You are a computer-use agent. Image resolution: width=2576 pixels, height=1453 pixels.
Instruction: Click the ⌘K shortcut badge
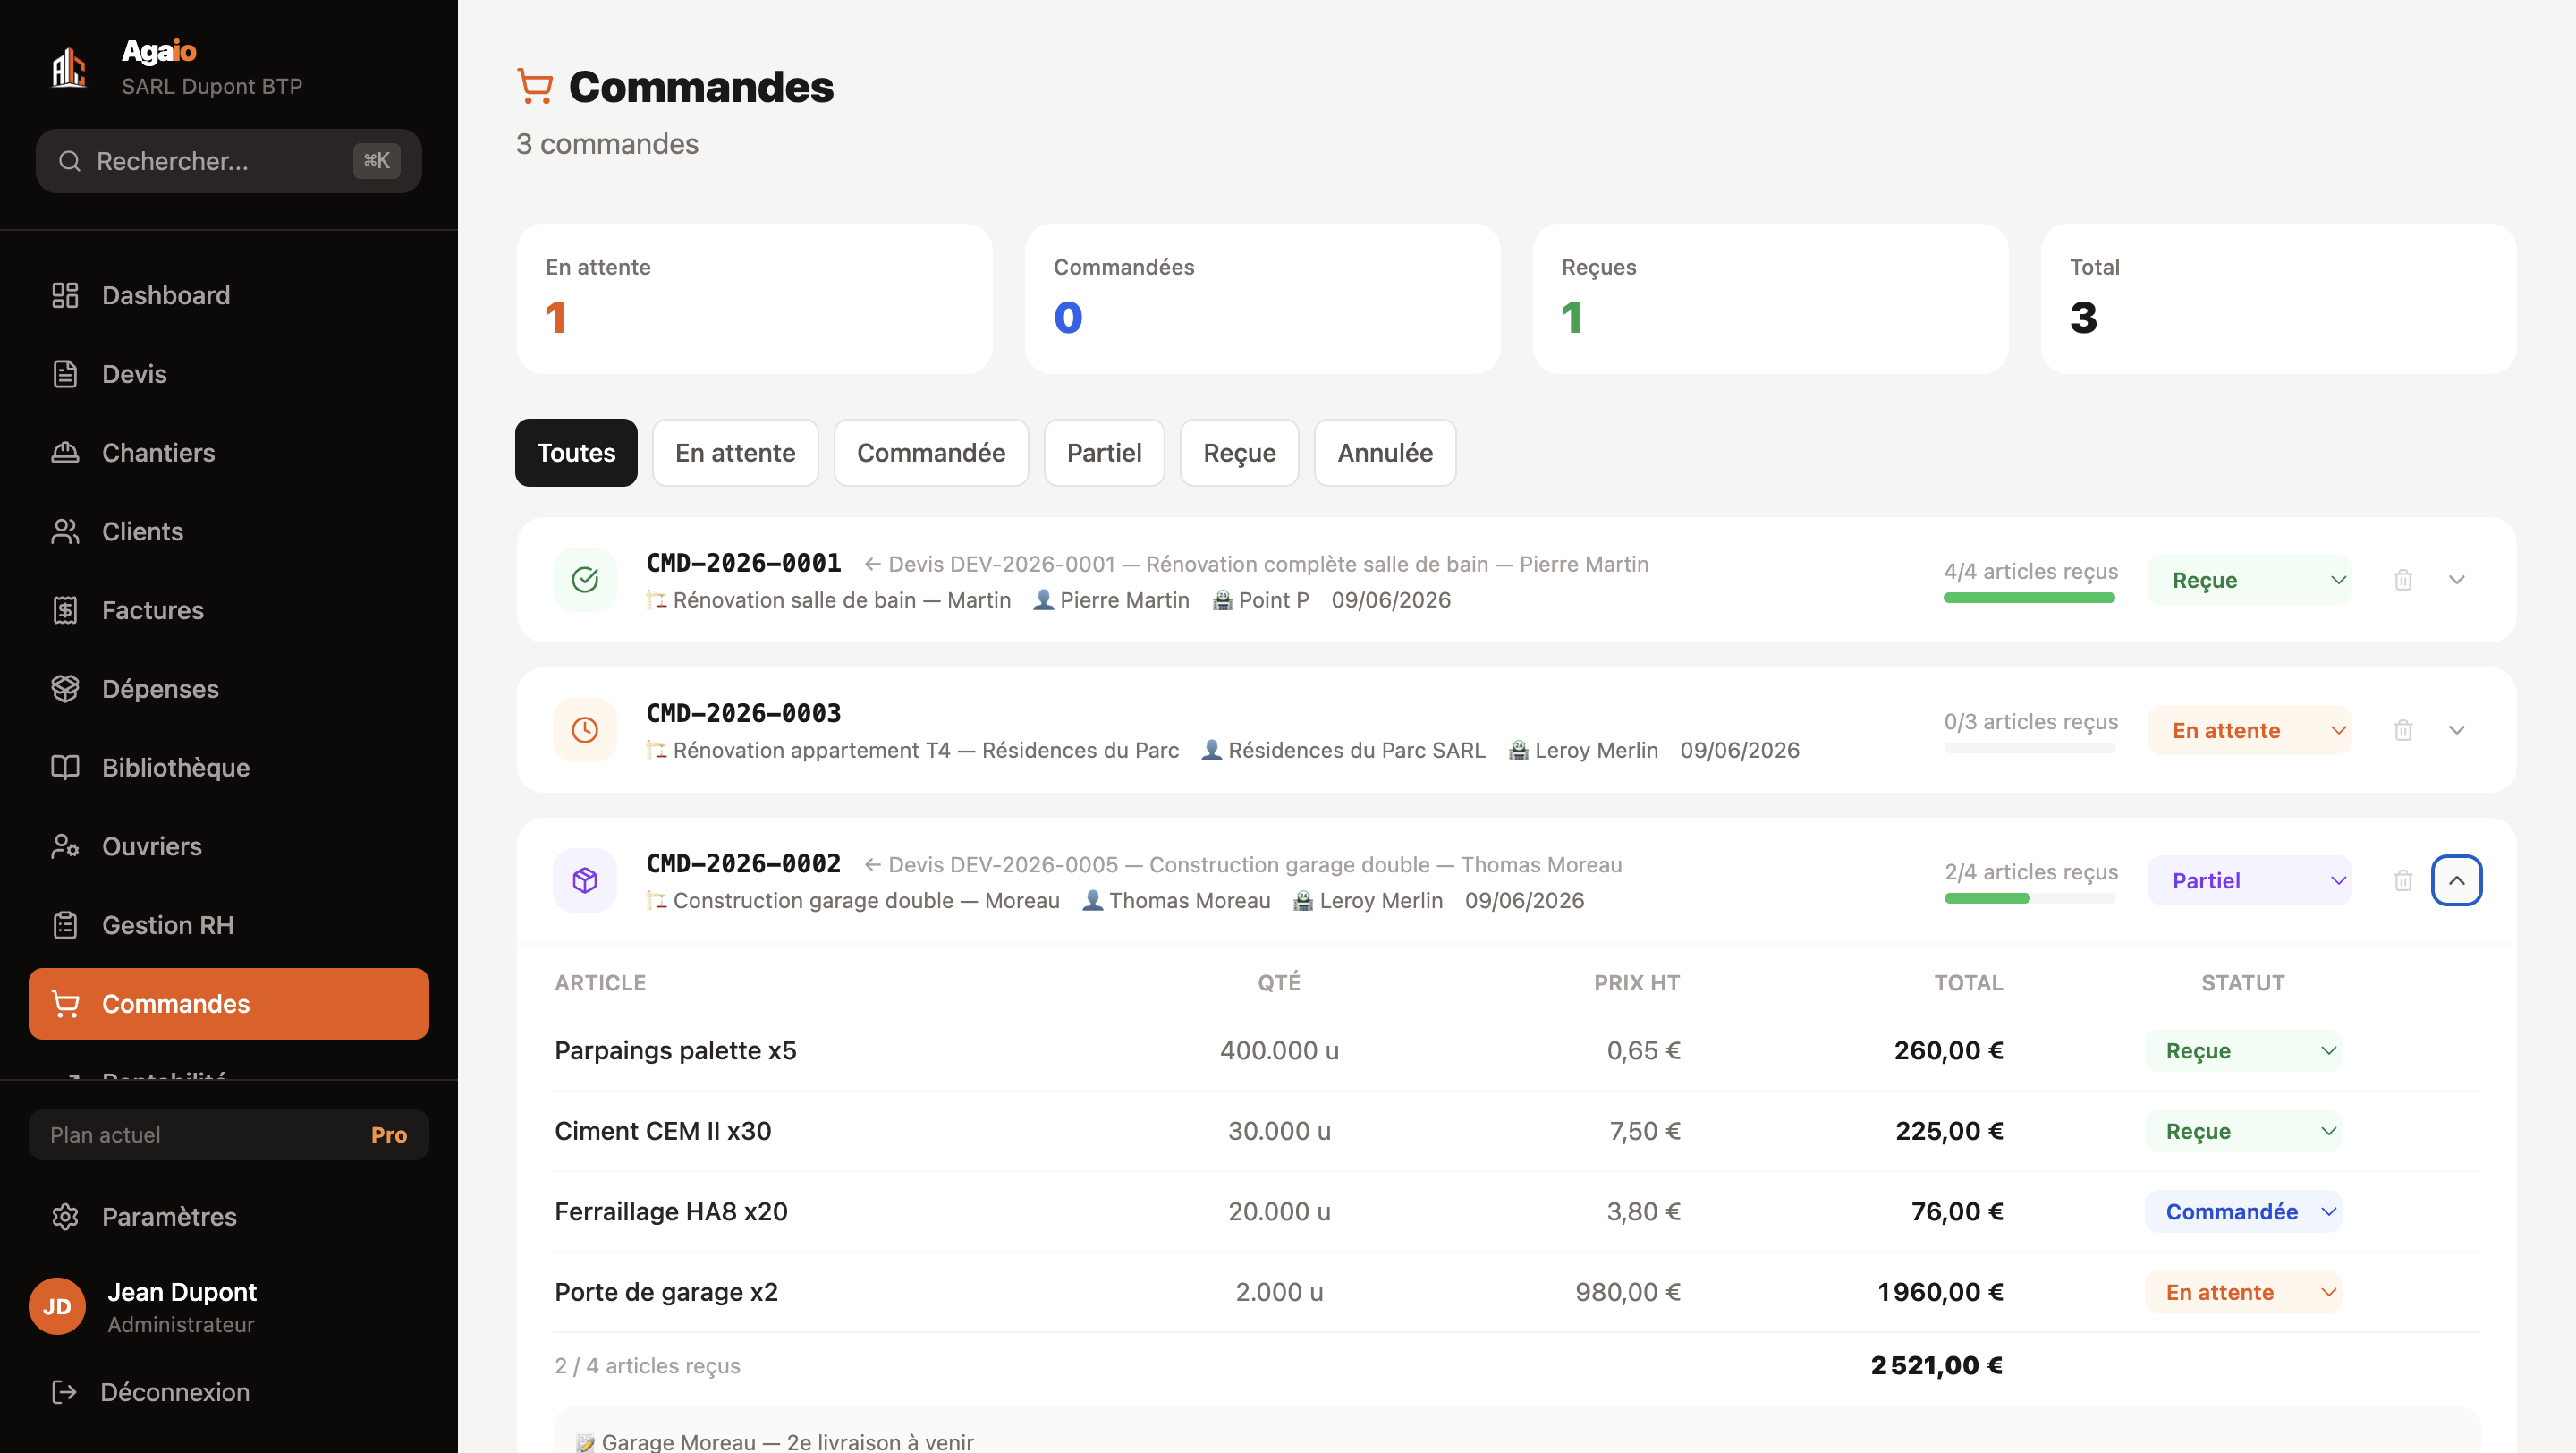coord(377,161)
